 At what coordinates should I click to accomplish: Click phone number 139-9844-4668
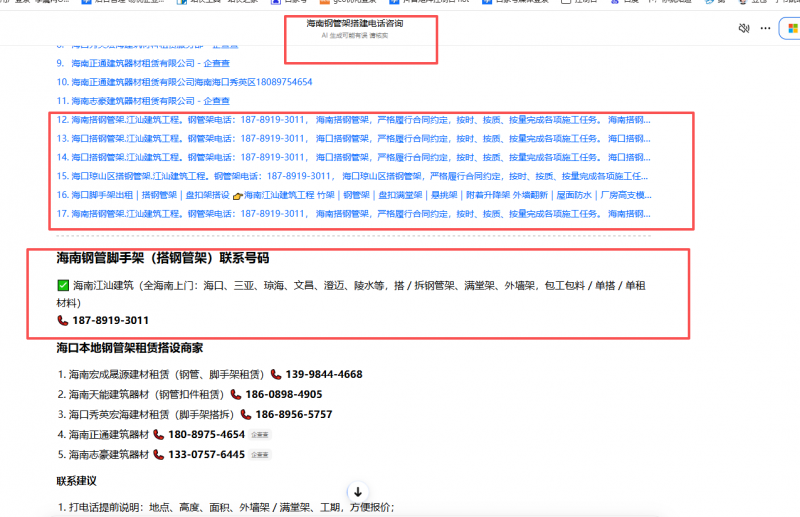(x=324, y=375)
